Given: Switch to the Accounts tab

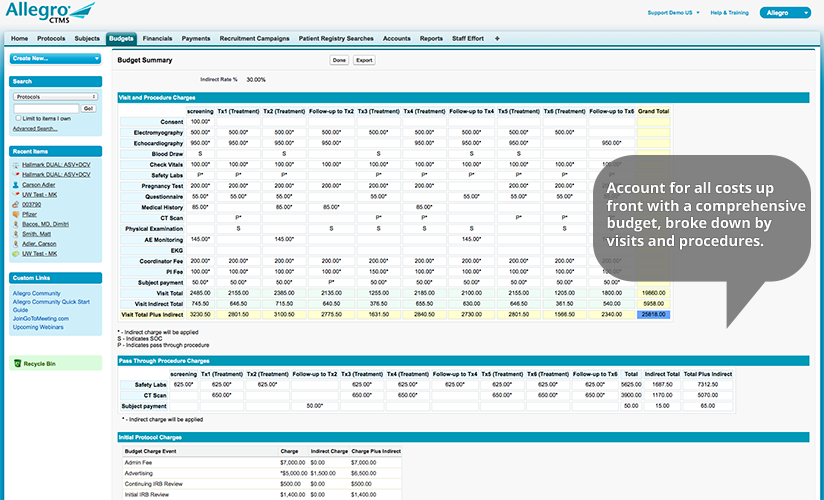Looking at the screenshot, I should (397, 38).
